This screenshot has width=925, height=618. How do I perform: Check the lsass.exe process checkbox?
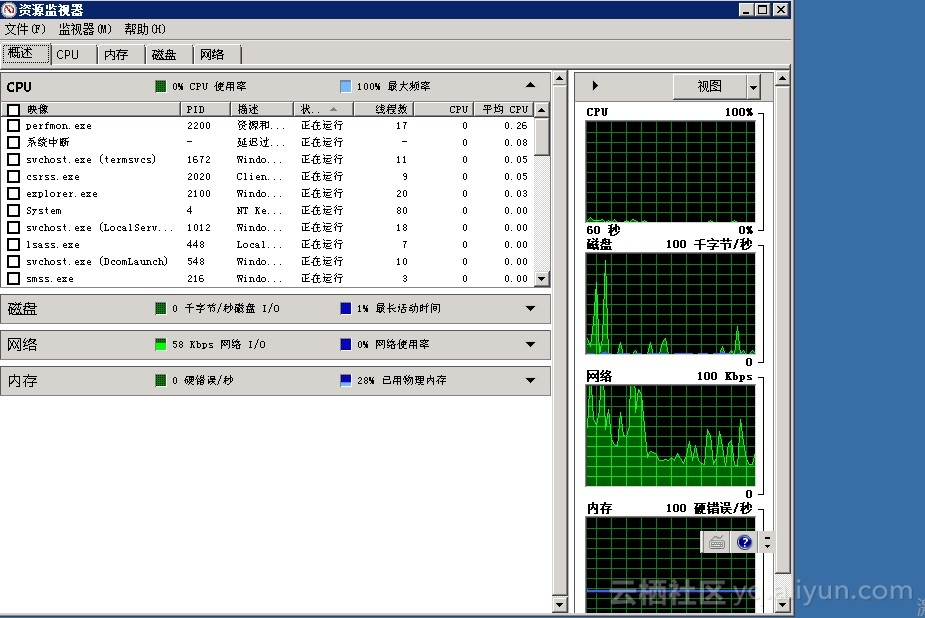[x=14, y=244]
